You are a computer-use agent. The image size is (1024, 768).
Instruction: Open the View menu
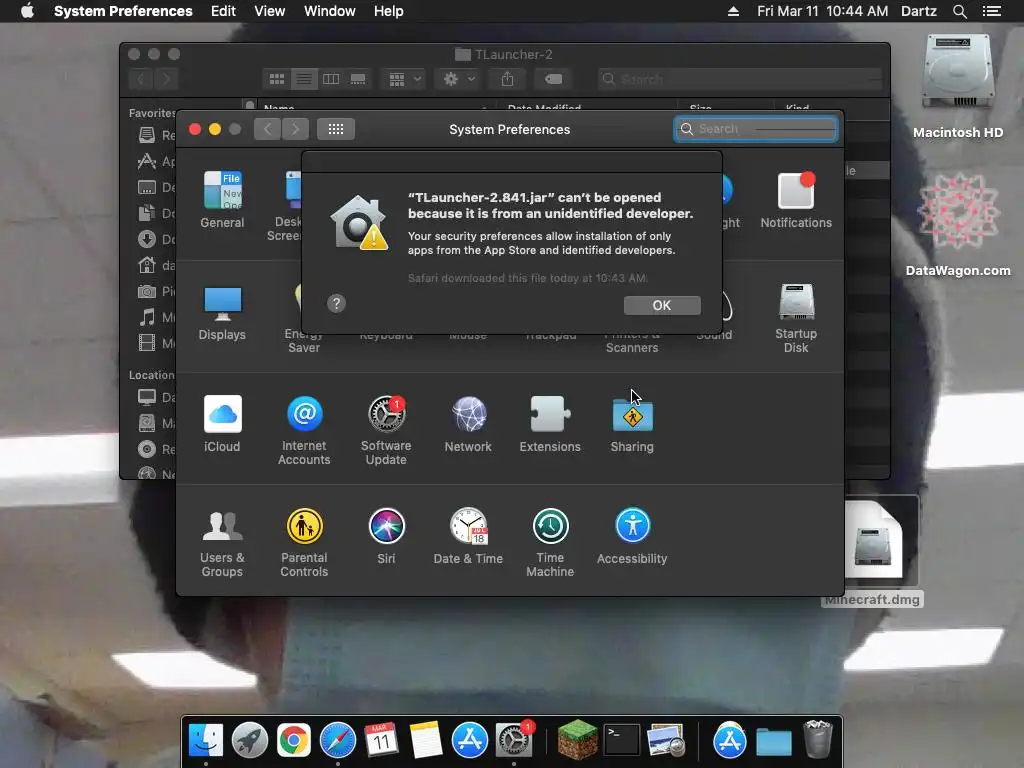(x=269, y=11)
